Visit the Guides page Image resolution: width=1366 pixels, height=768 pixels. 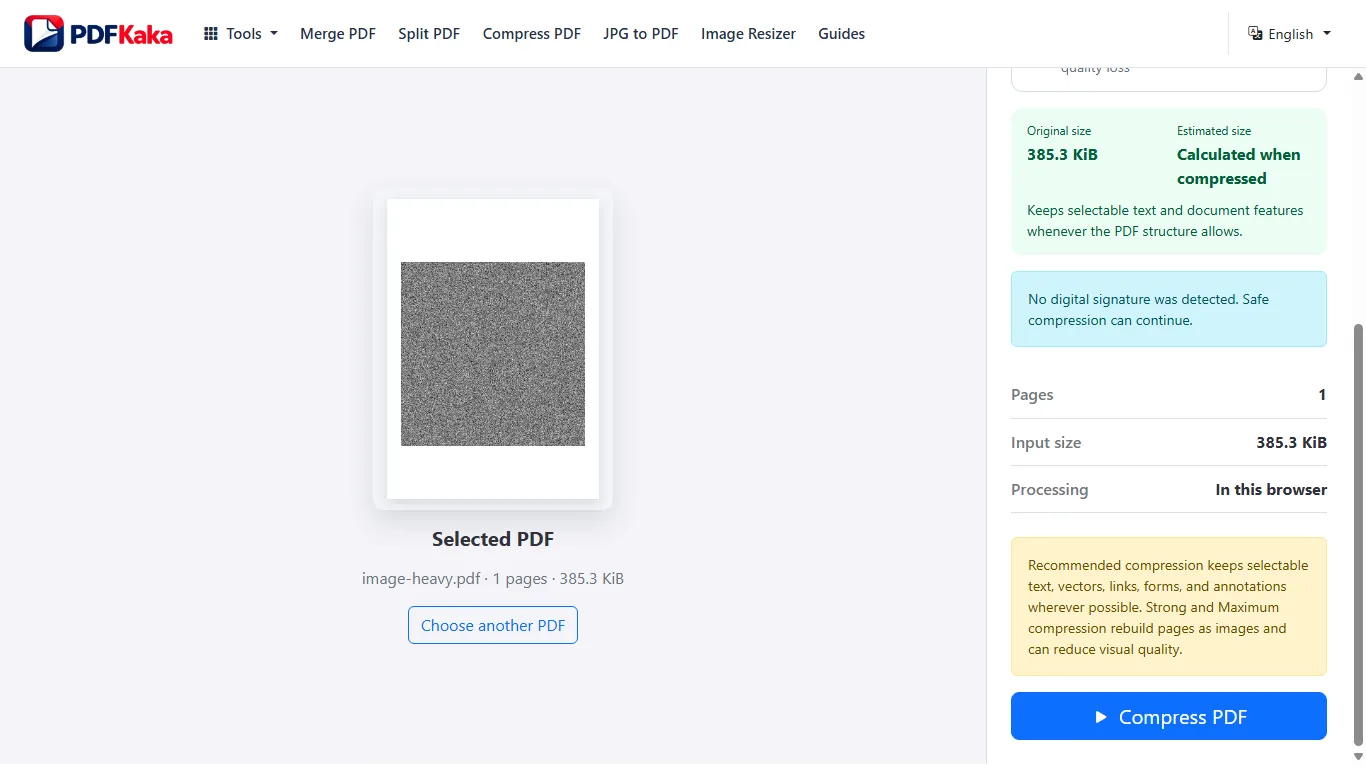point(841,33)
